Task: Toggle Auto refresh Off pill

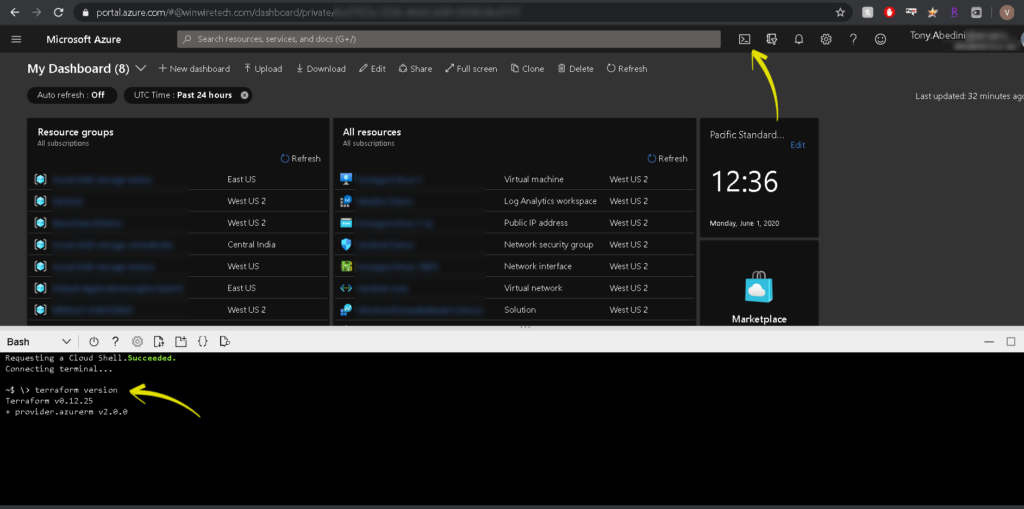Action: 71,95
